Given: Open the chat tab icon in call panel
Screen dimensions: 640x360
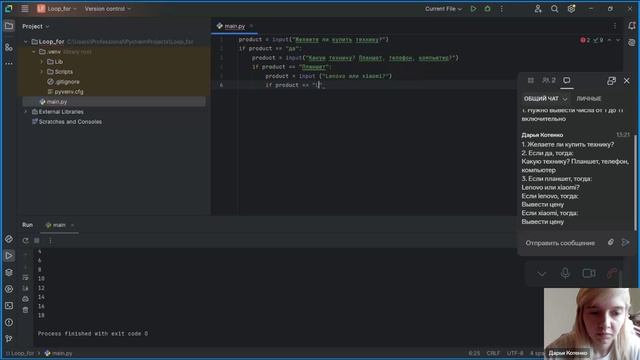Looking at the screenshot, I should [x=567, y=80].
